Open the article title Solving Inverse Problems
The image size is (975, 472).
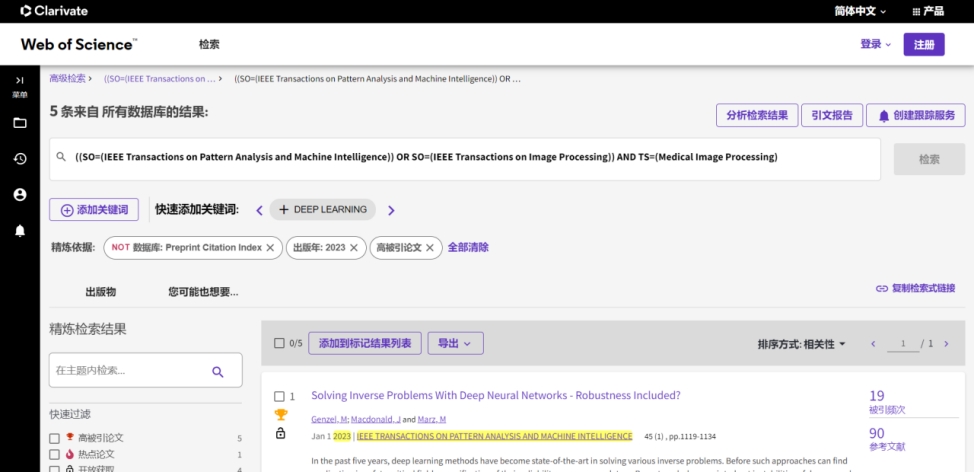click(496, 396)
